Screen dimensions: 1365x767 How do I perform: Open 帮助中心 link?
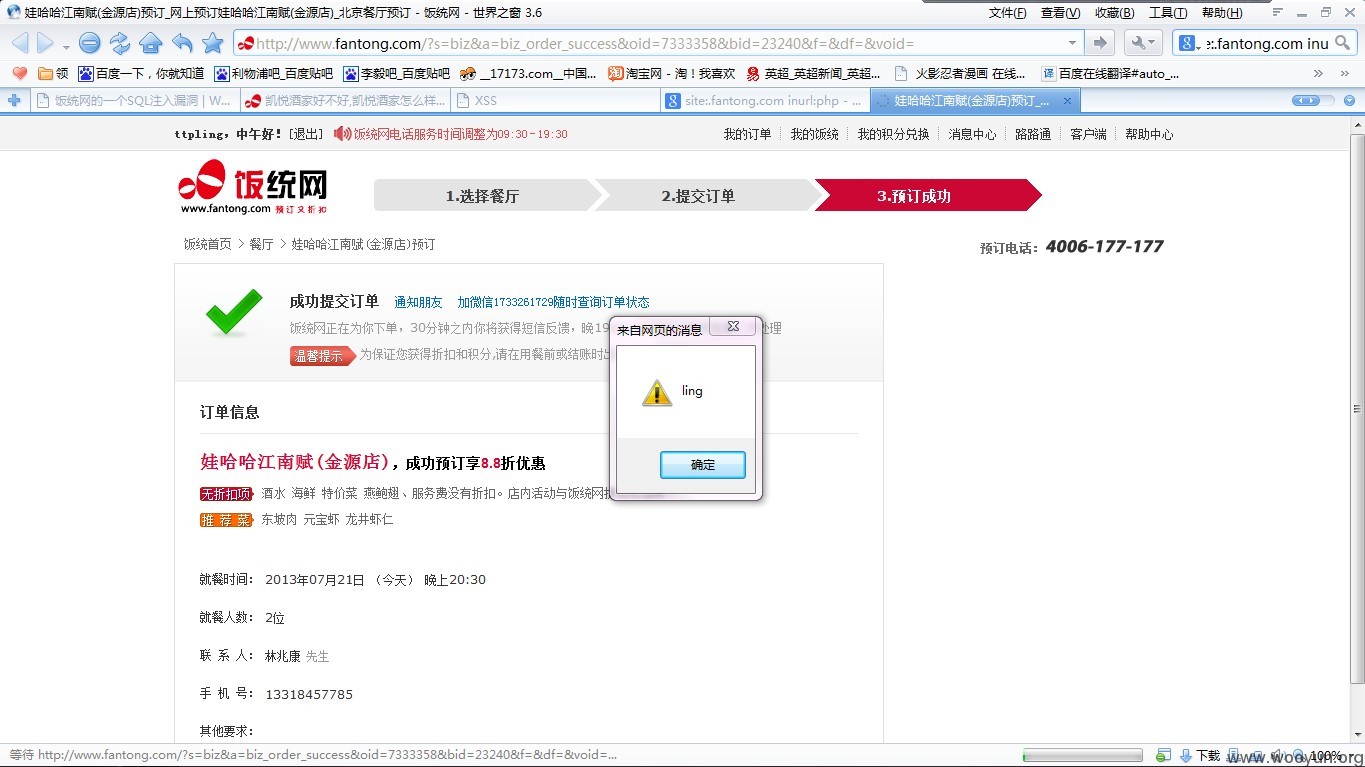[x=1149, y=134]
